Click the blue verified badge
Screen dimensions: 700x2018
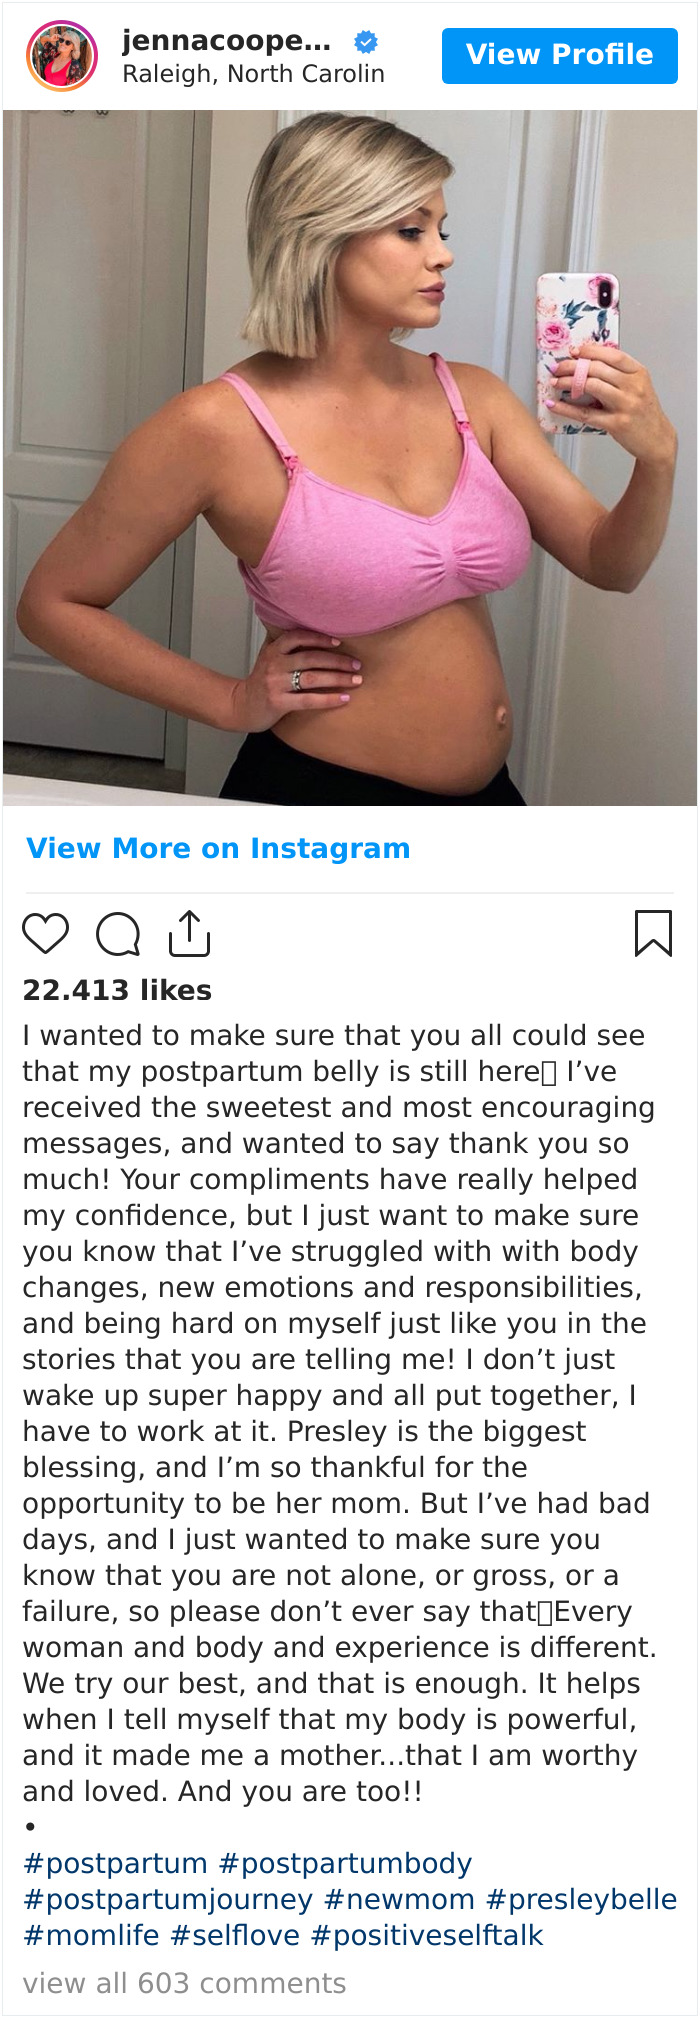(x=367, y=42)
